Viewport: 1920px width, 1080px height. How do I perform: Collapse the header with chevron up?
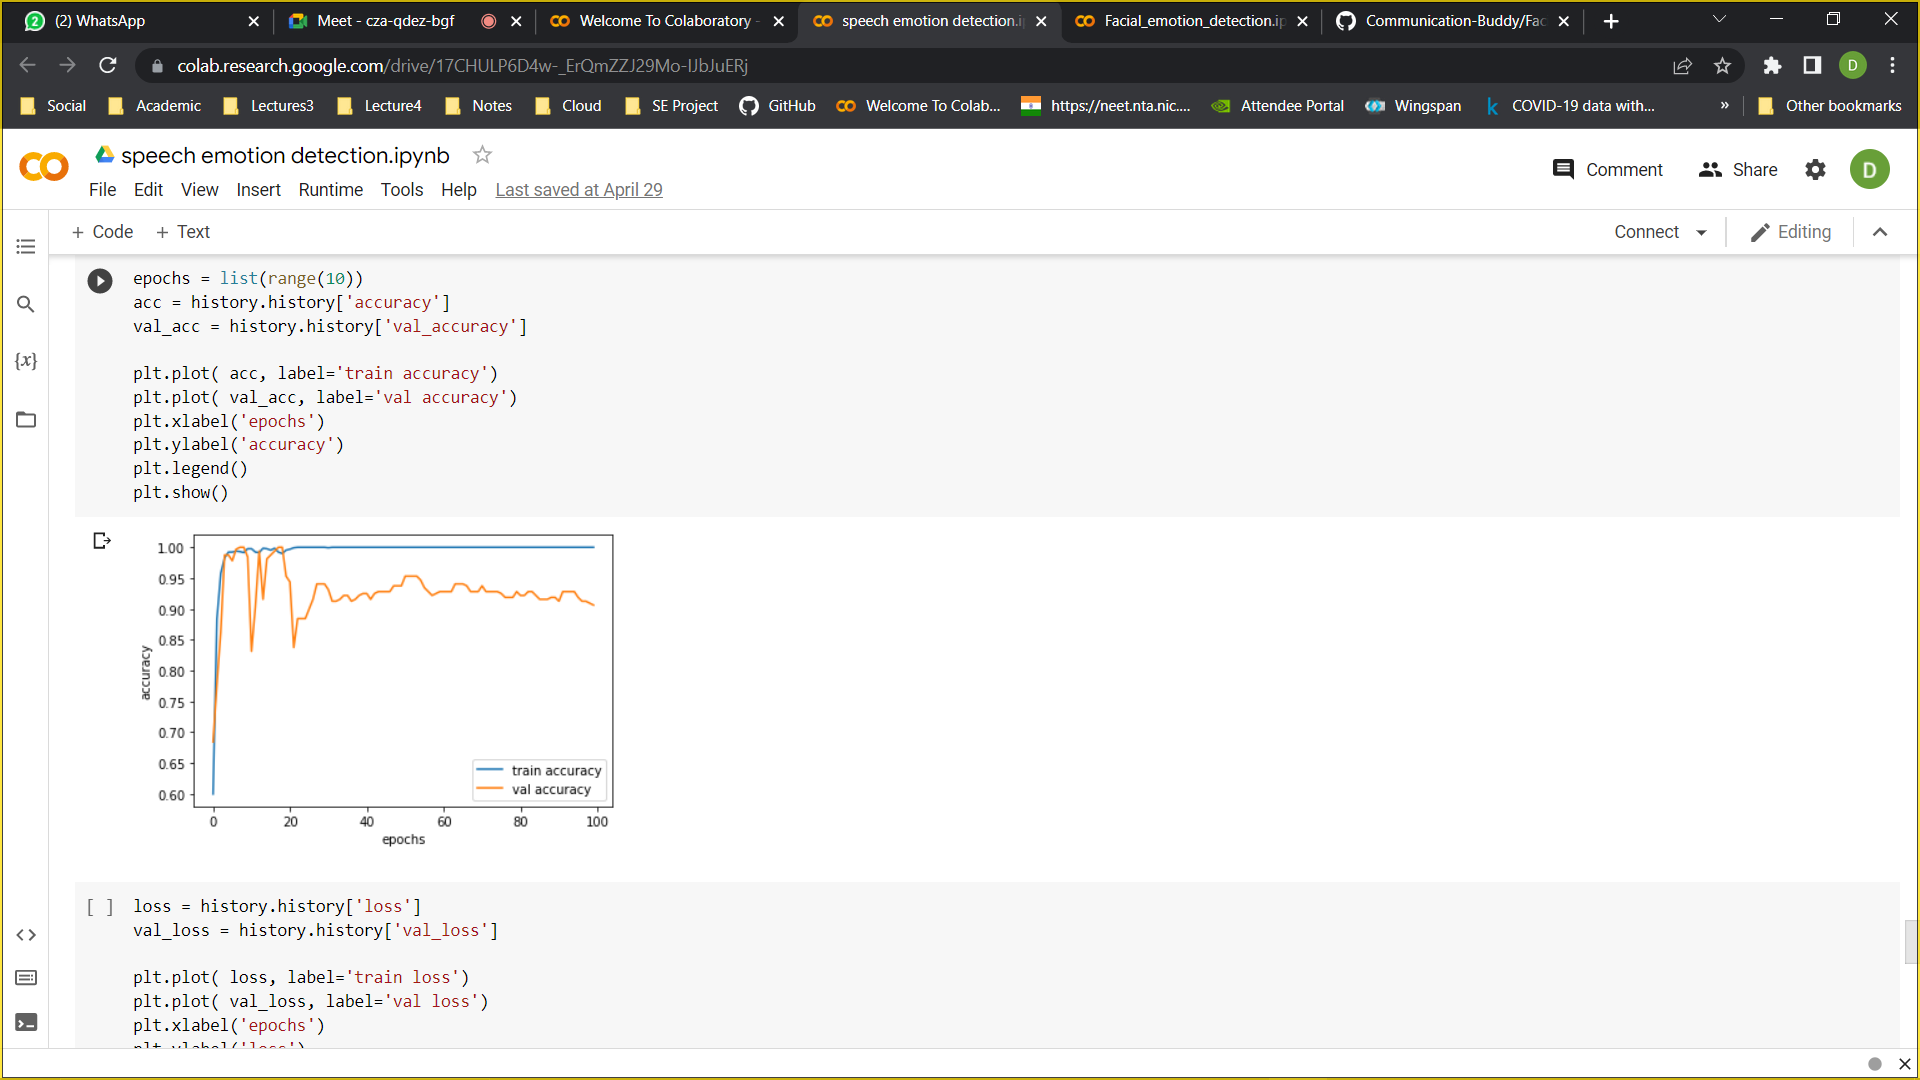[1880, 232]
